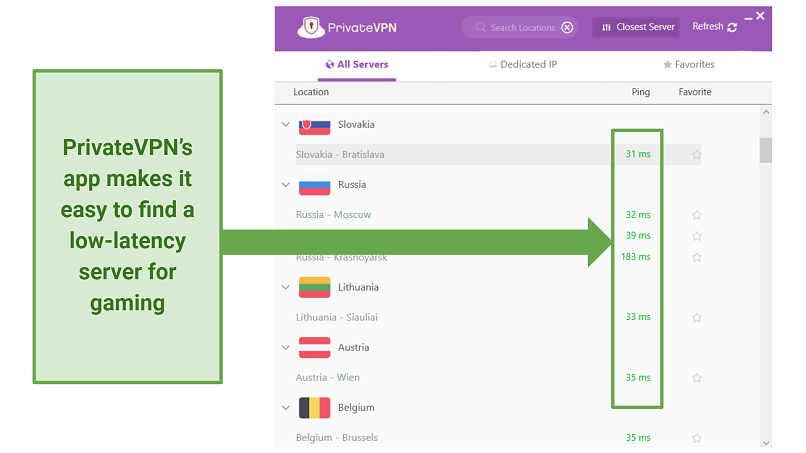Collapse the Russia group chevron
806x453 pixels.
click(286, 185)
